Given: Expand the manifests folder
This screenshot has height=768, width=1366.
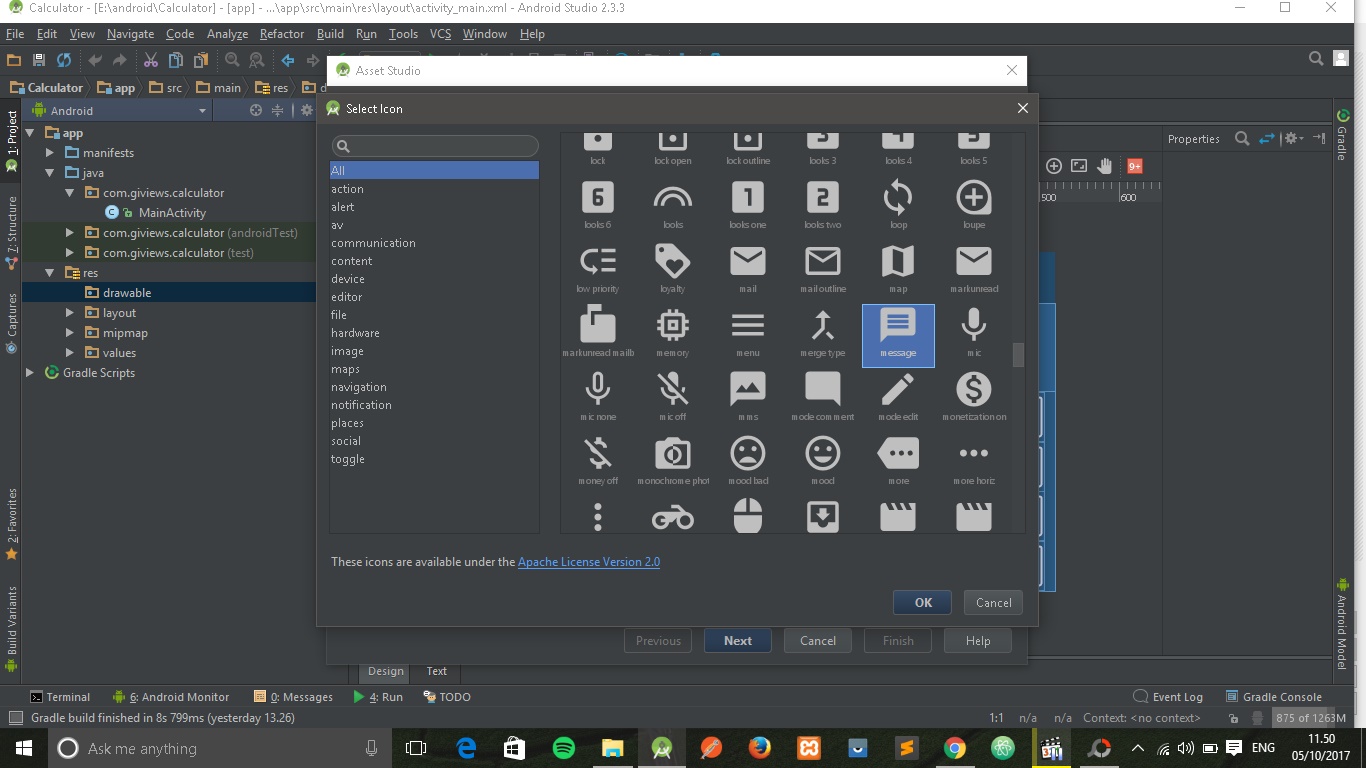Looking at the screenshot, I should (x=48, y=152).
